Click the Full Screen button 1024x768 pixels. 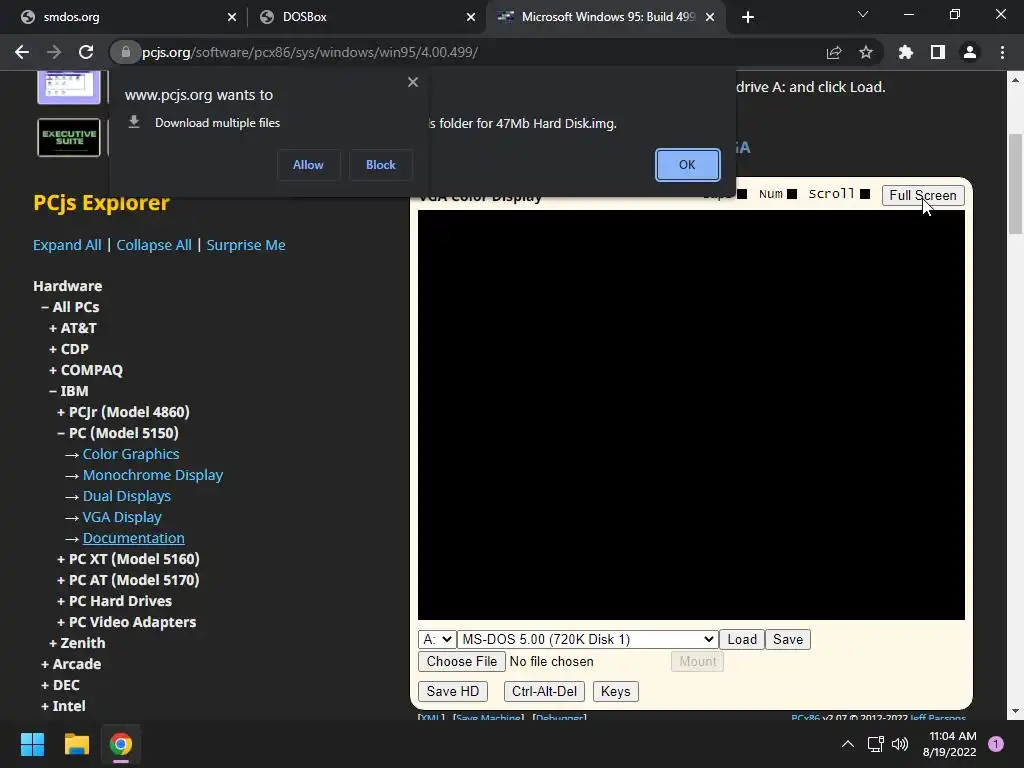click(923, 195)
